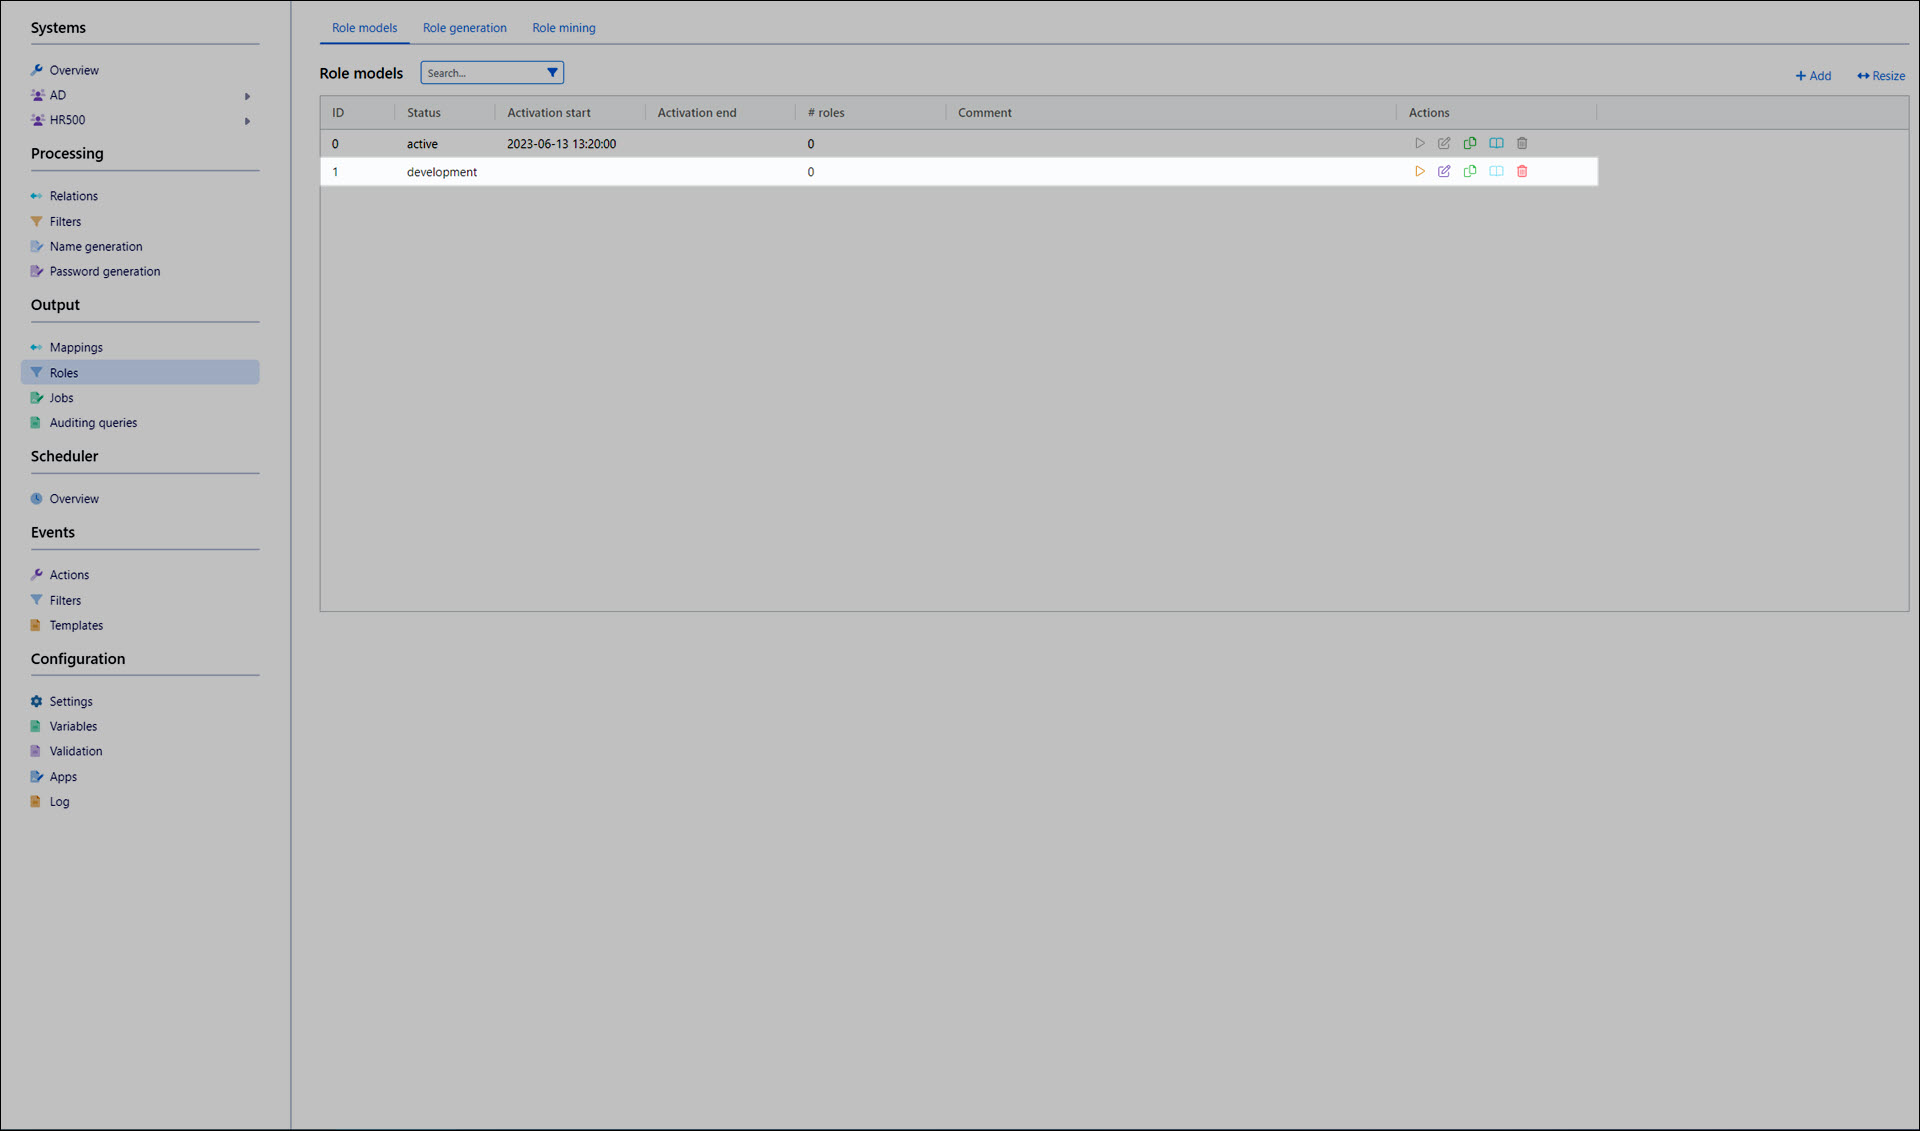This screenshot has height=1131, width=1920.
Task: Click the gray edit icon in active row
Action: (1444, 144)
